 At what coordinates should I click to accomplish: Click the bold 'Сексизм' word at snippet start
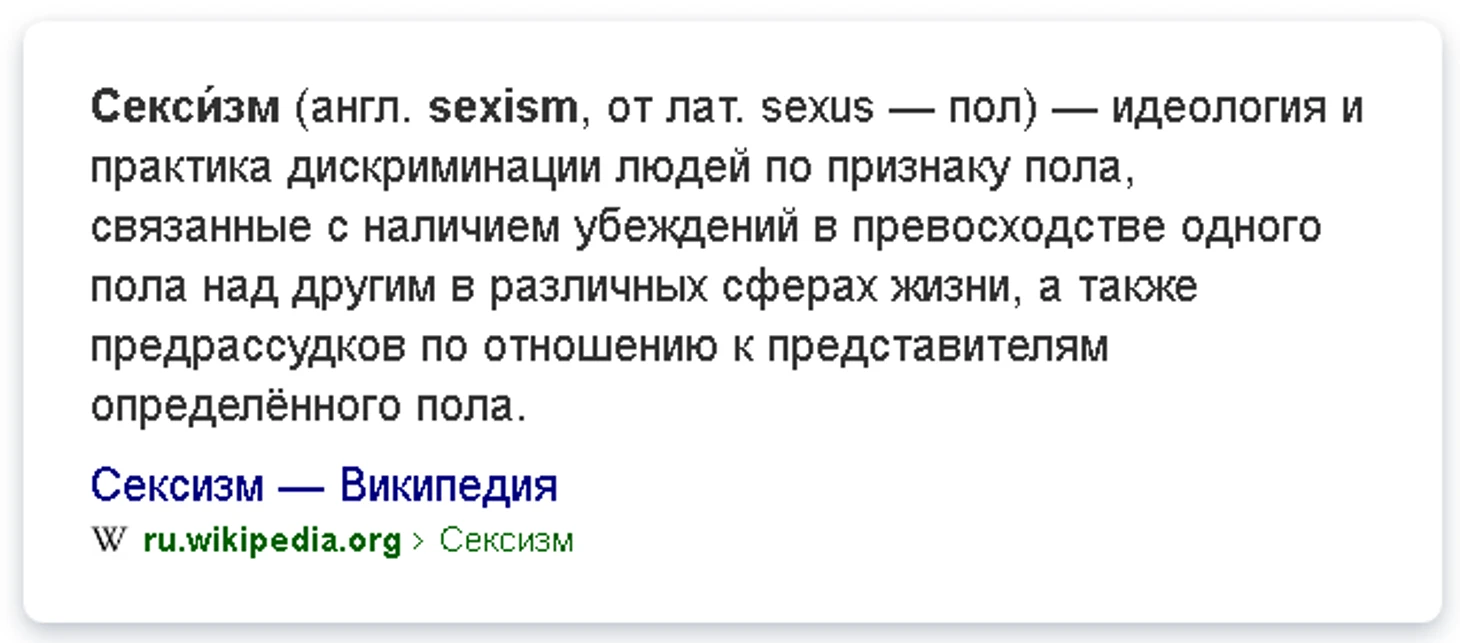(x=185, y=106)
